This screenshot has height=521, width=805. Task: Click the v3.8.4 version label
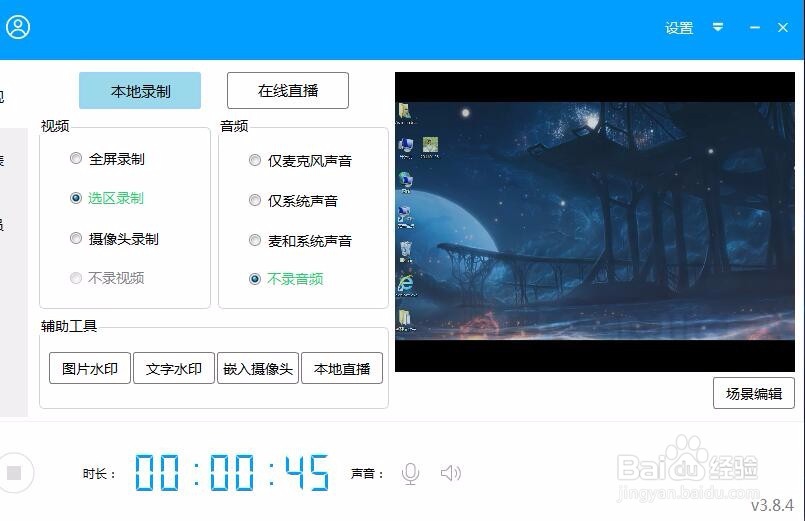[772, 506]
